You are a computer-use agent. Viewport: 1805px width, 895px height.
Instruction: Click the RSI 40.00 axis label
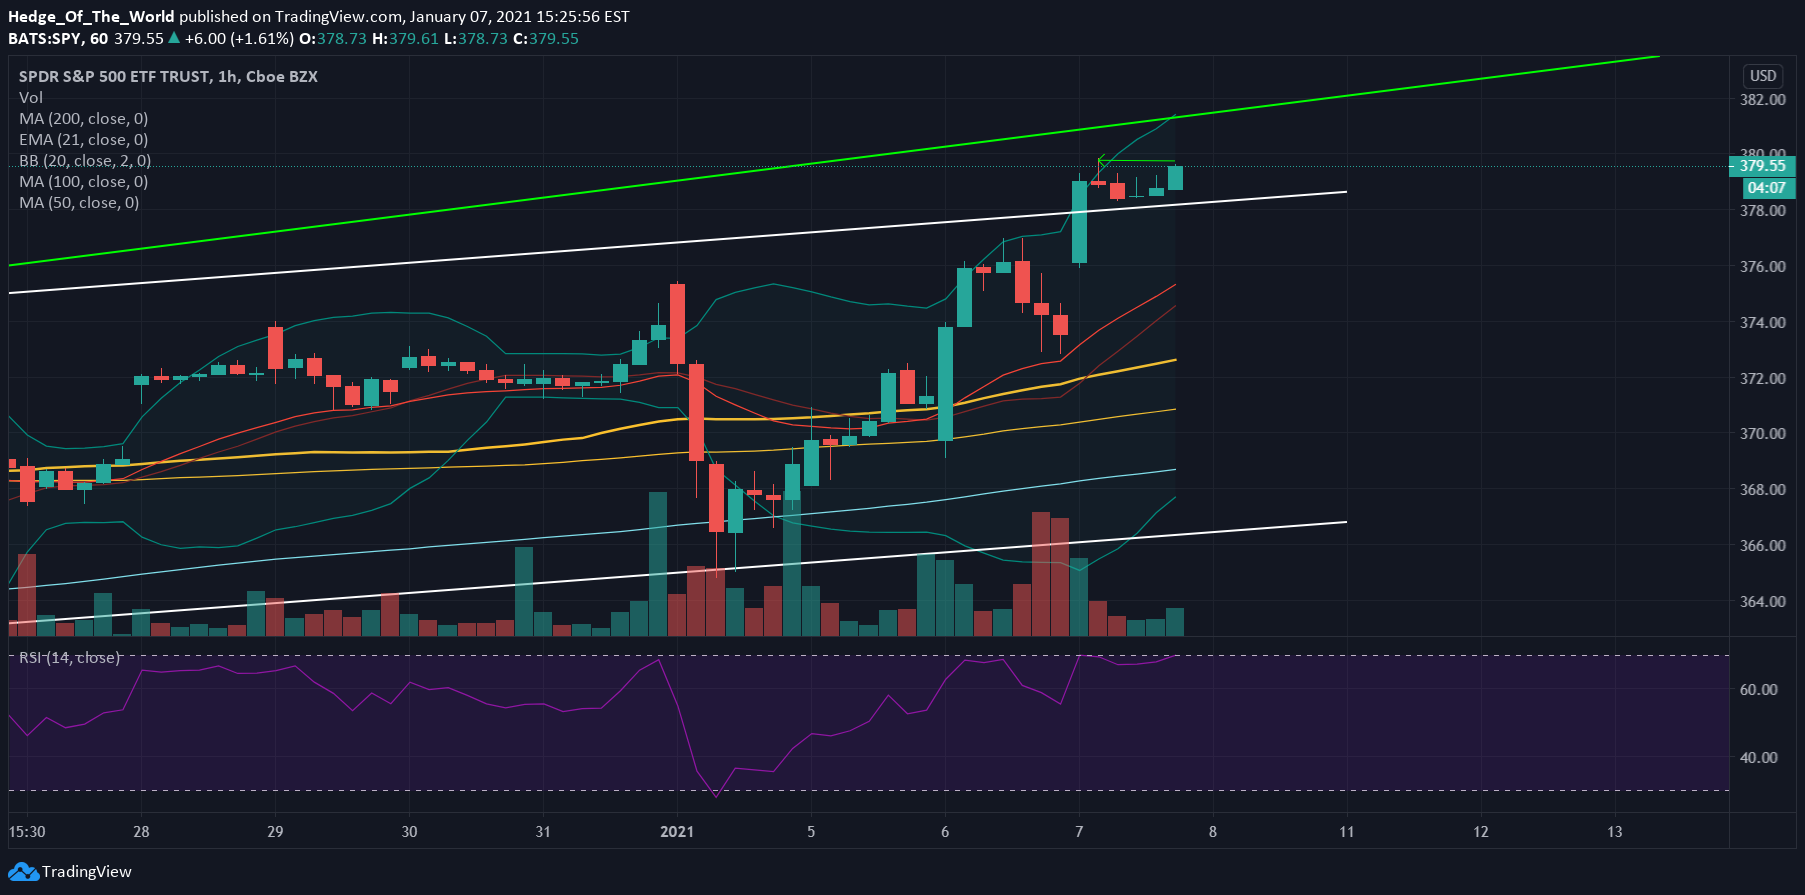click(x=1759, y=758)
